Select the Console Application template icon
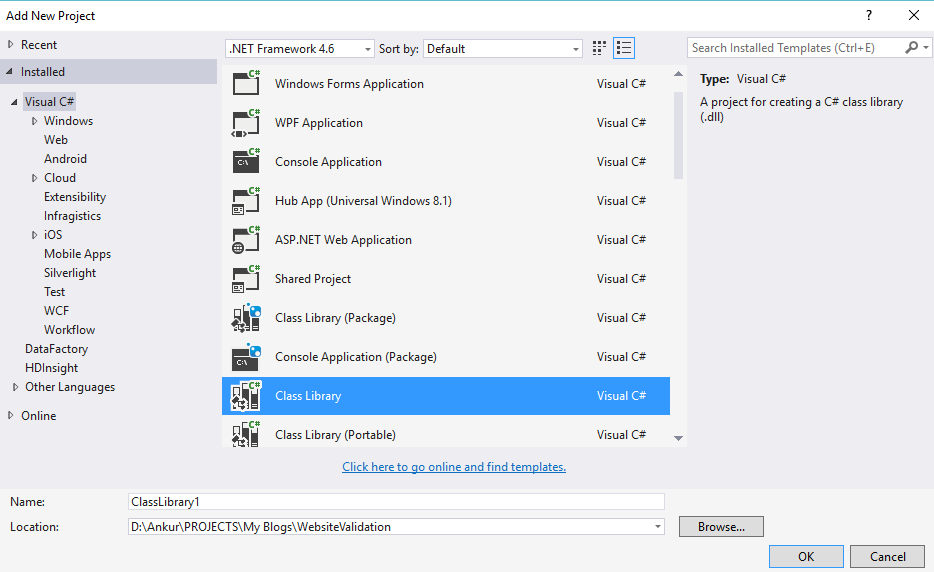This screenshot has height=572, width=934. pos(246,162)
